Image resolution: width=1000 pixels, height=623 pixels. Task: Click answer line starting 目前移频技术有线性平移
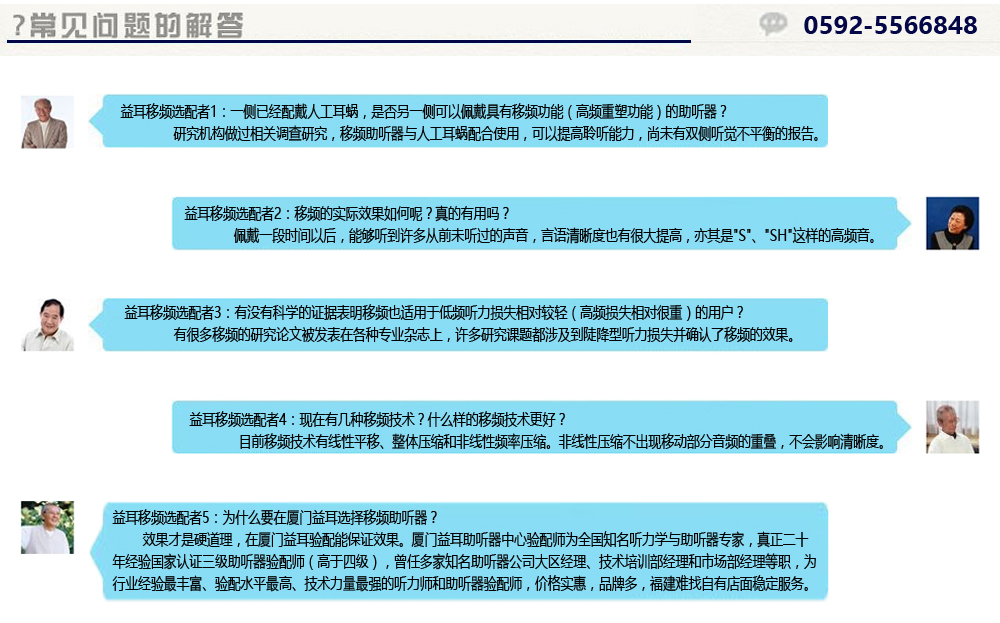(x=562, y=442)
